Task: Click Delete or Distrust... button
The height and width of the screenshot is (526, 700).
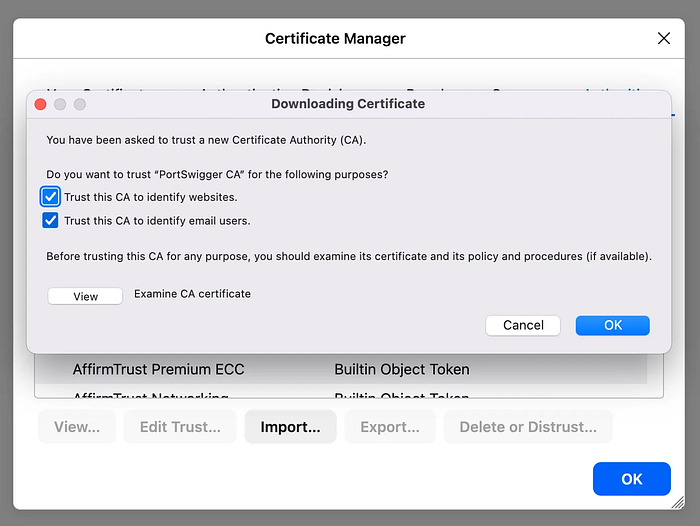Action: pyautogui.click(x=528, y=426)
